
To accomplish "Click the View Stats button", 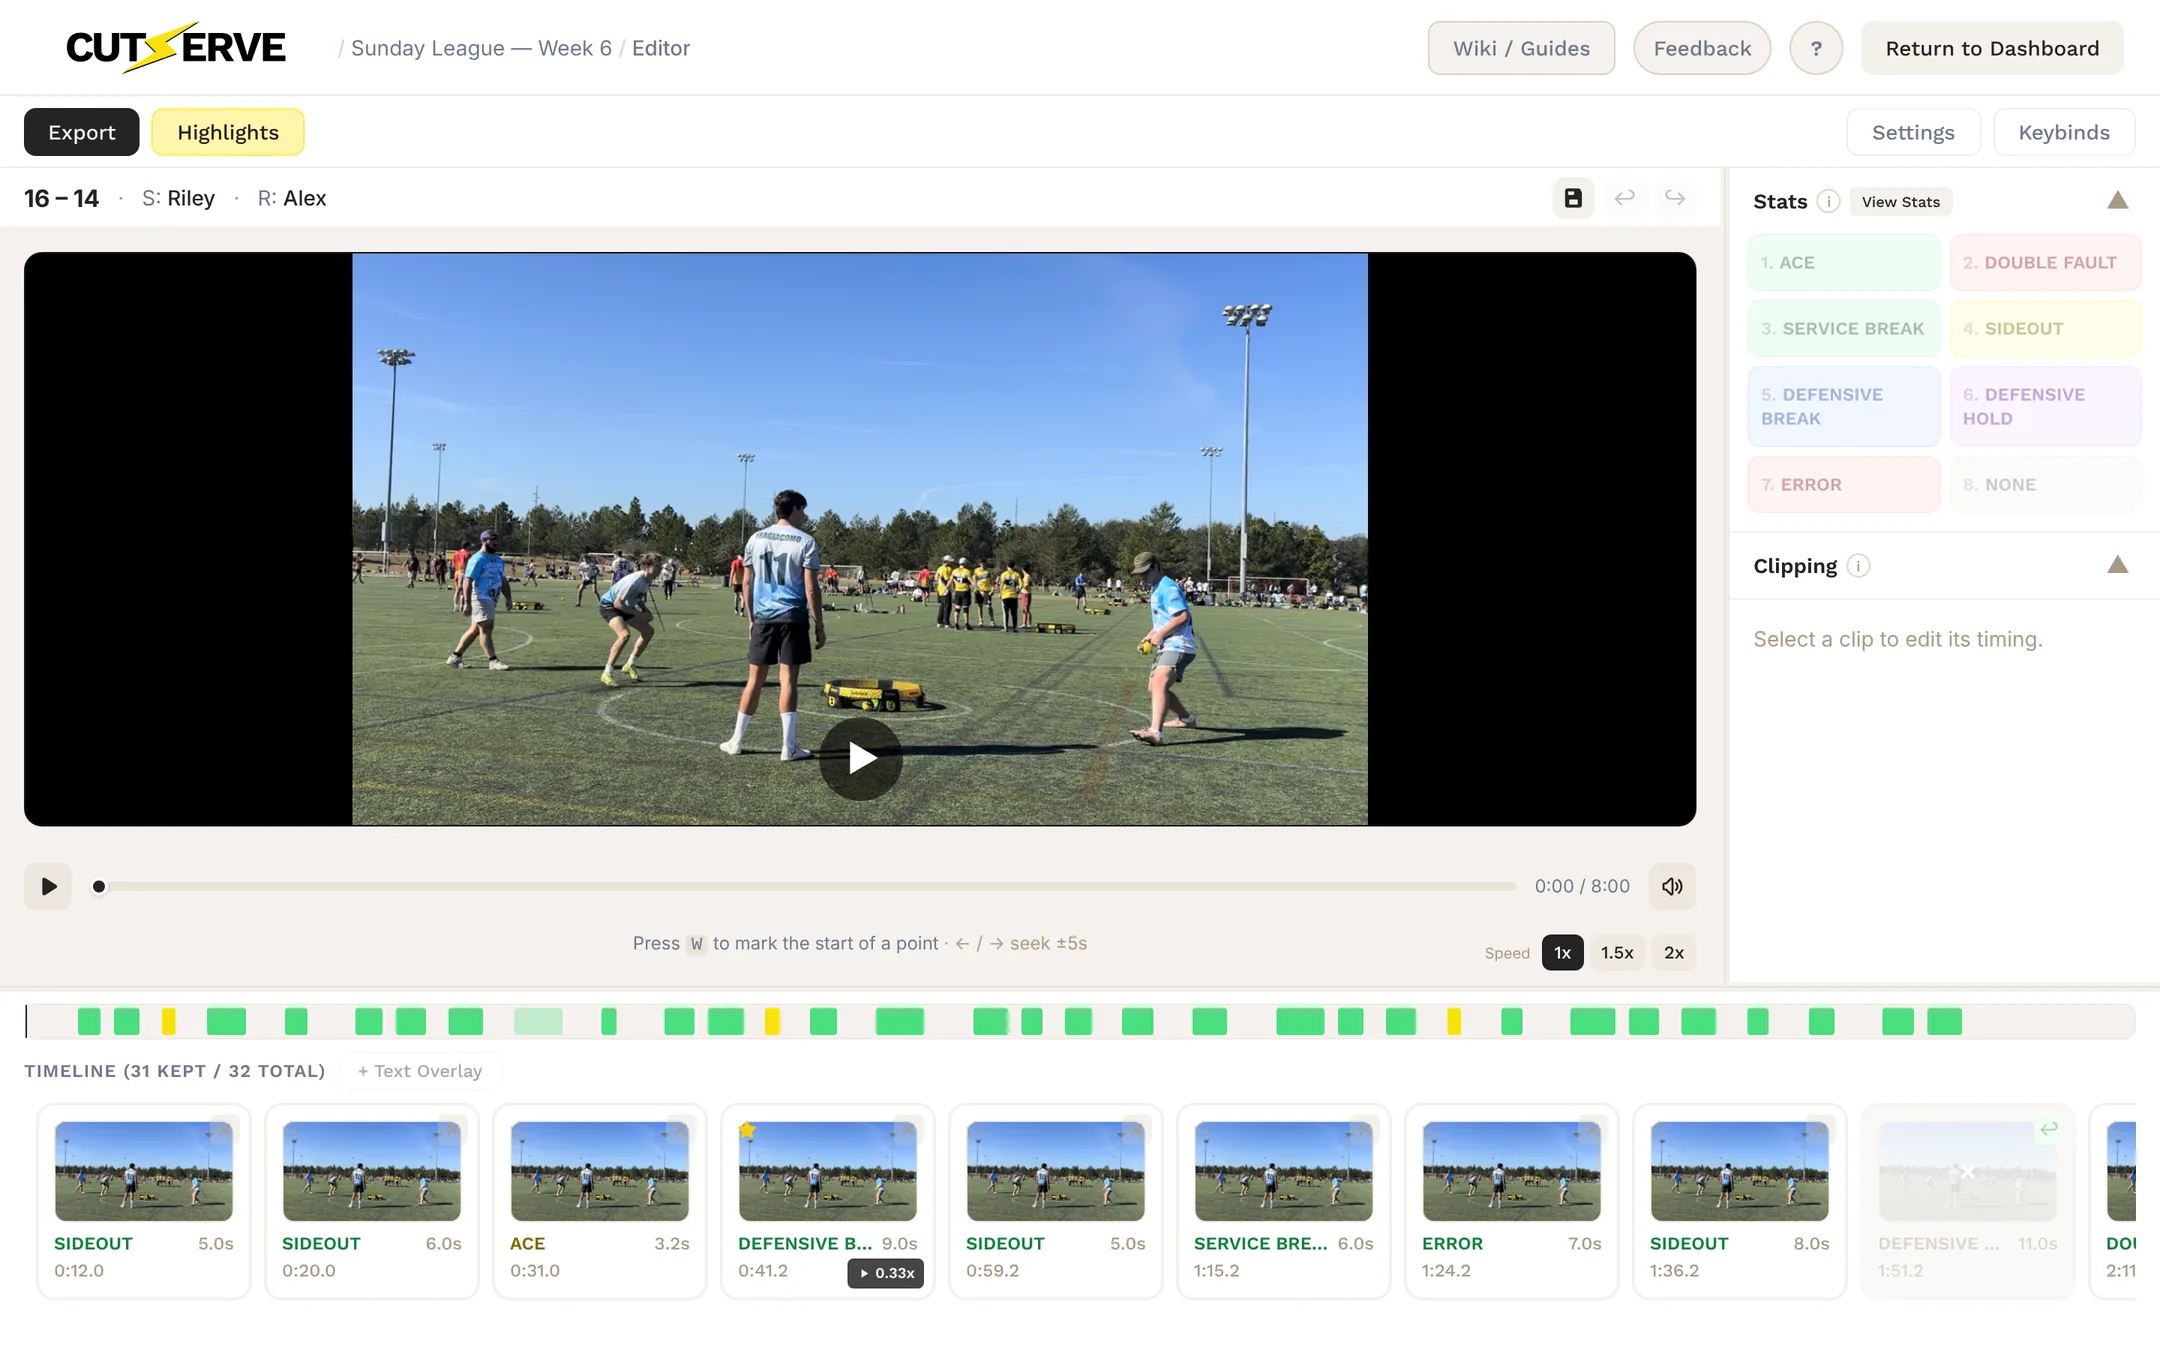I will point(1901,202).
